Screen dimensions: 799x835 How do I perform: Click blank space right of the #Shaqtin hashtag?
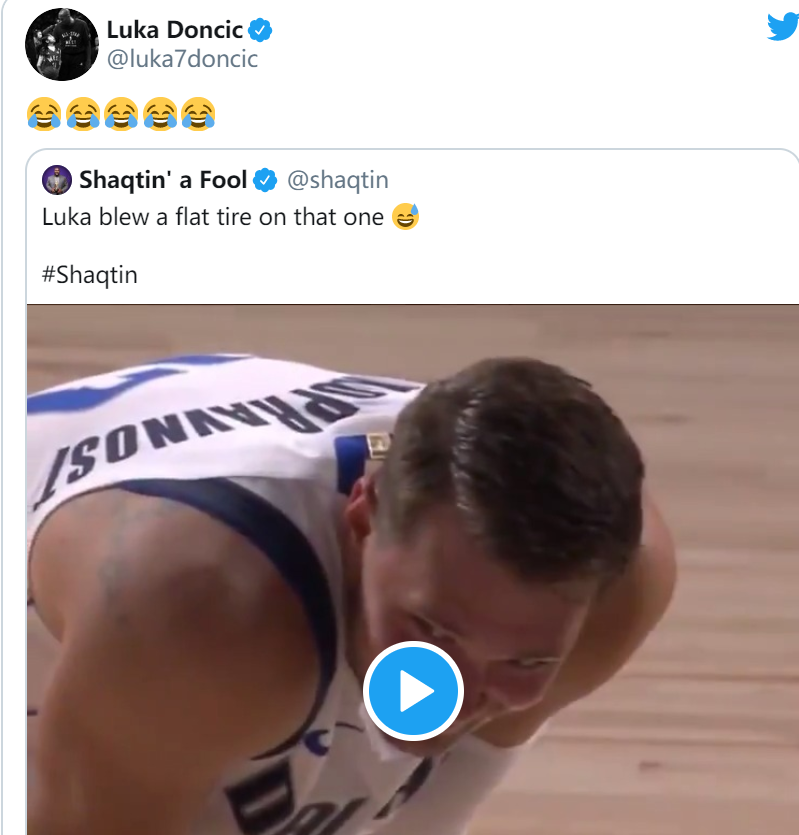click(x=450, y=275)
